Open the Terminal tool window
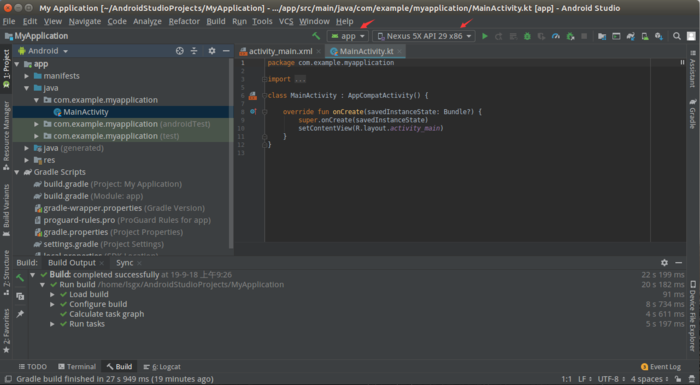This screenshot has width=700, height=385. (x=77, y=367)
